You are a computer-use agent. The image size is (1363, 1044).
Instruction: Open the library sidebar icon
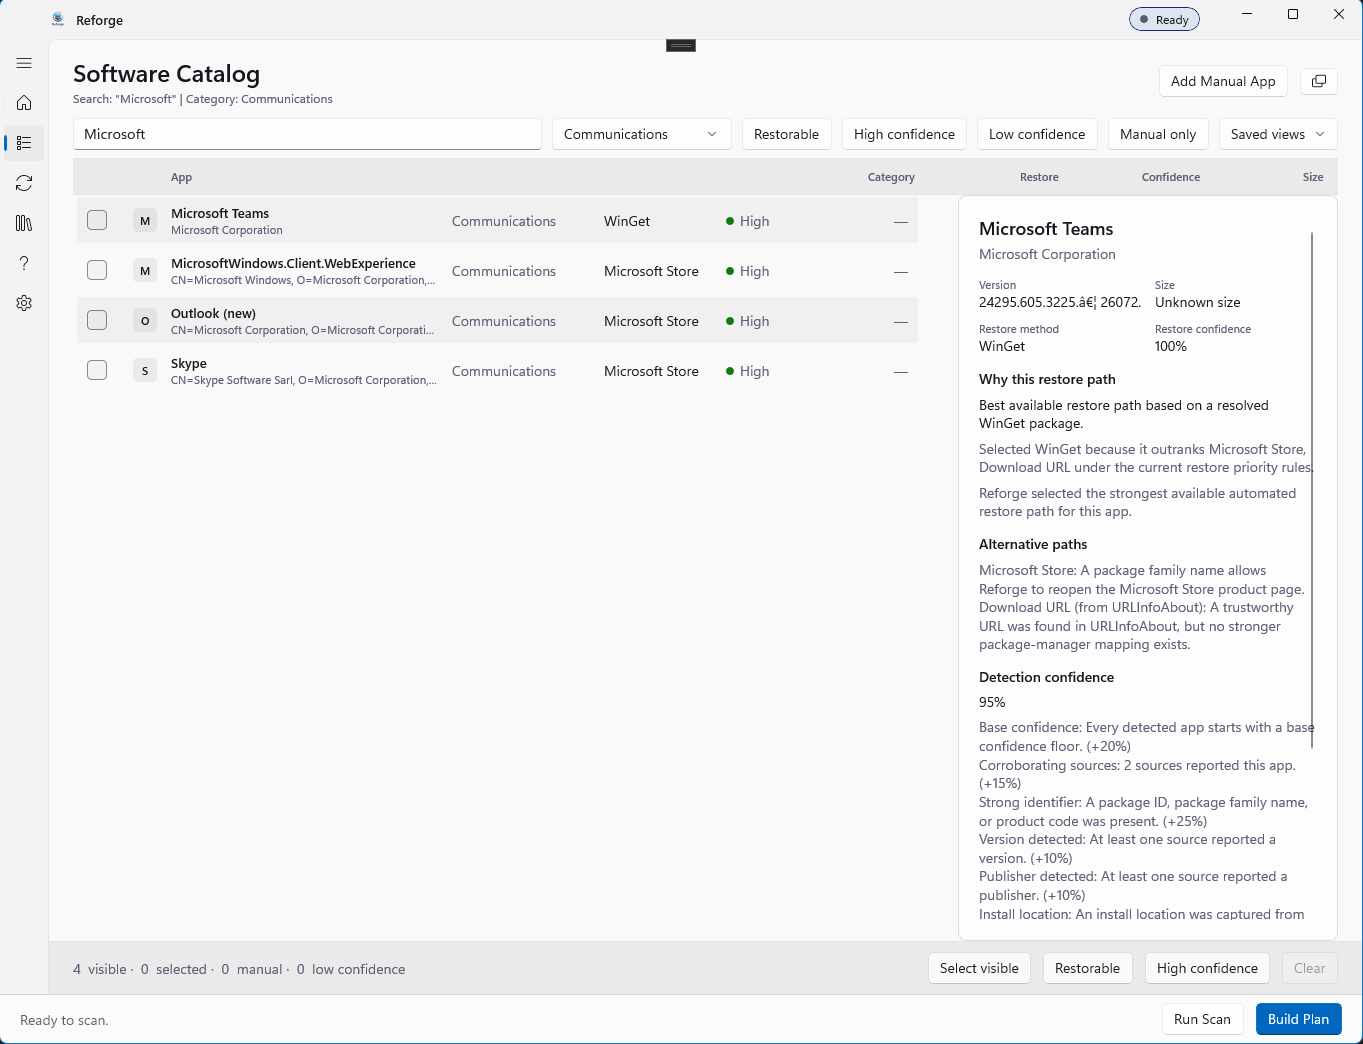(24, 223)
